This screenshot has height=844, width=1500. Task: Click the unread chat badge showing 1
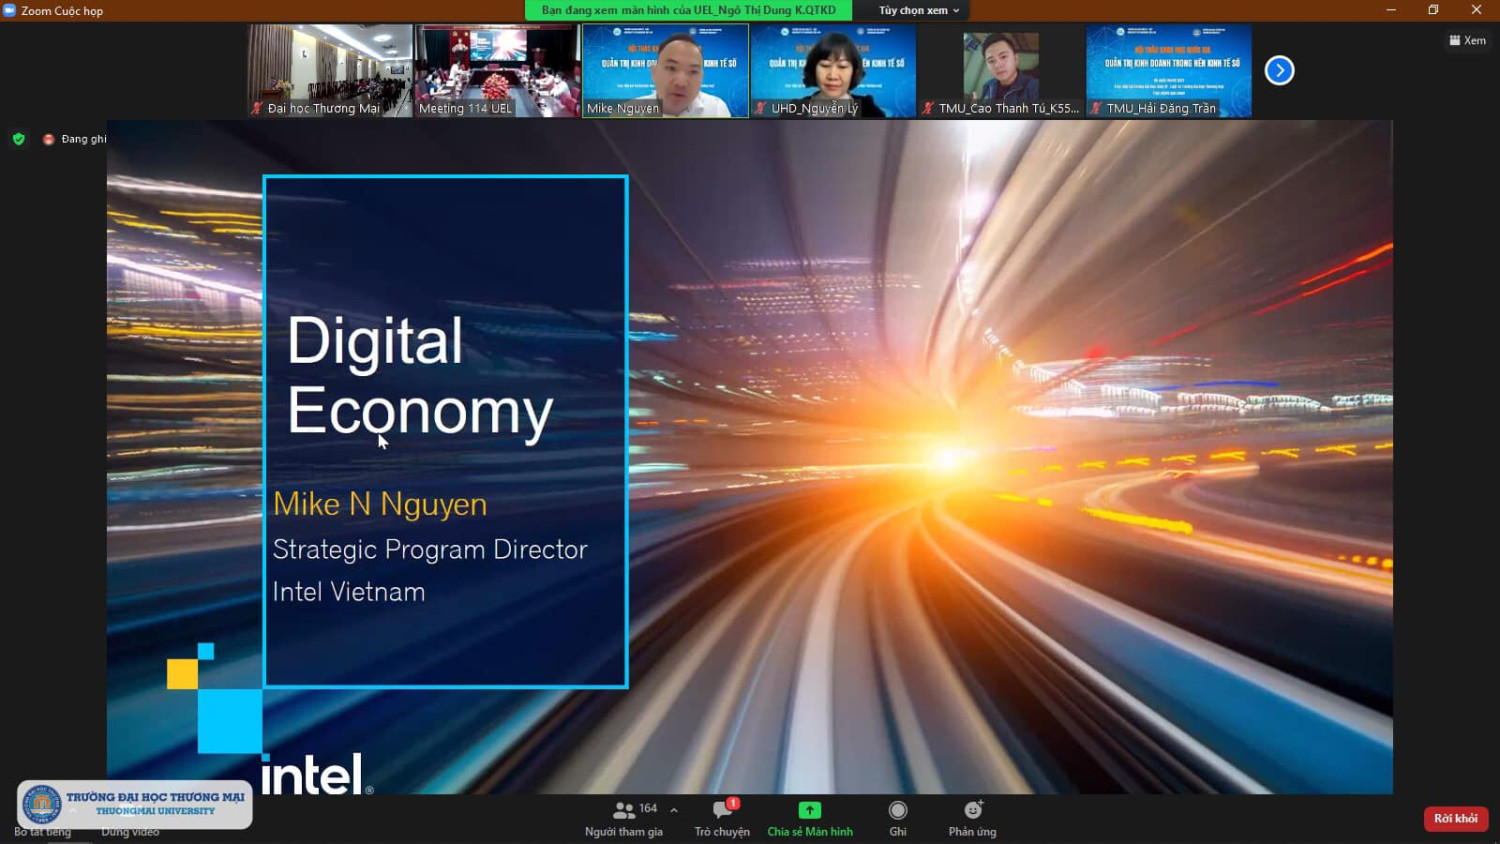point(733,803)
